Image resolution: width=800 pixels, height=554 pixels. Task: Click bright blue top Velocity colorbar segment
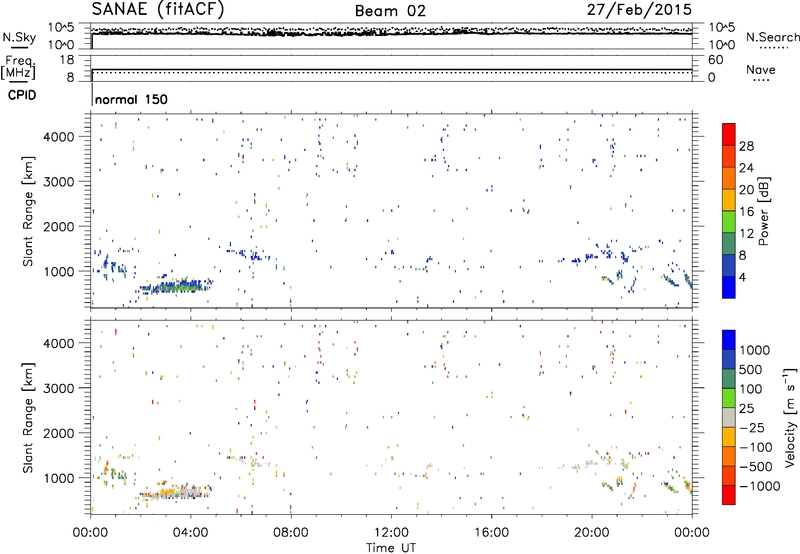[x=729, y=340]
